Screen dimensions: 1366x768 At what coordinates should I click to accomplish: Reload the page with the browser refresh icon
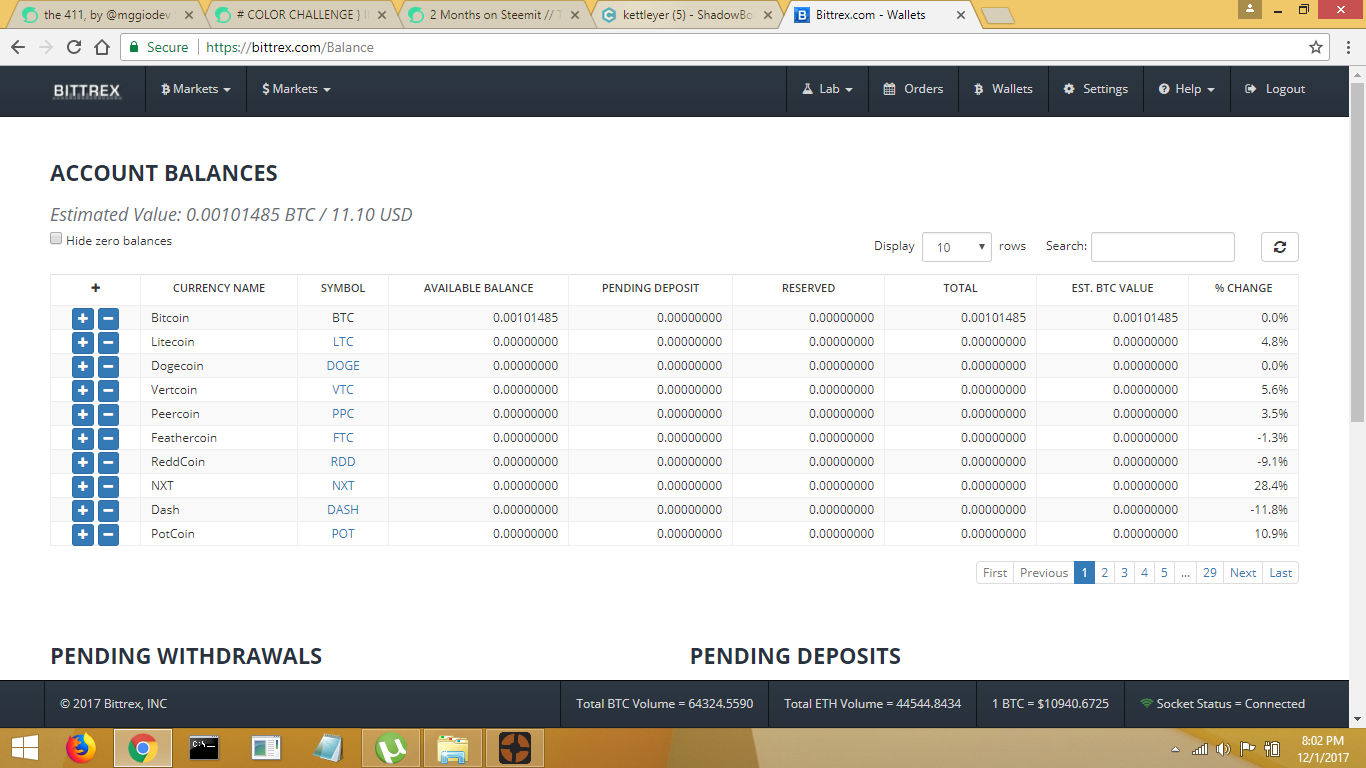point(74,47)
